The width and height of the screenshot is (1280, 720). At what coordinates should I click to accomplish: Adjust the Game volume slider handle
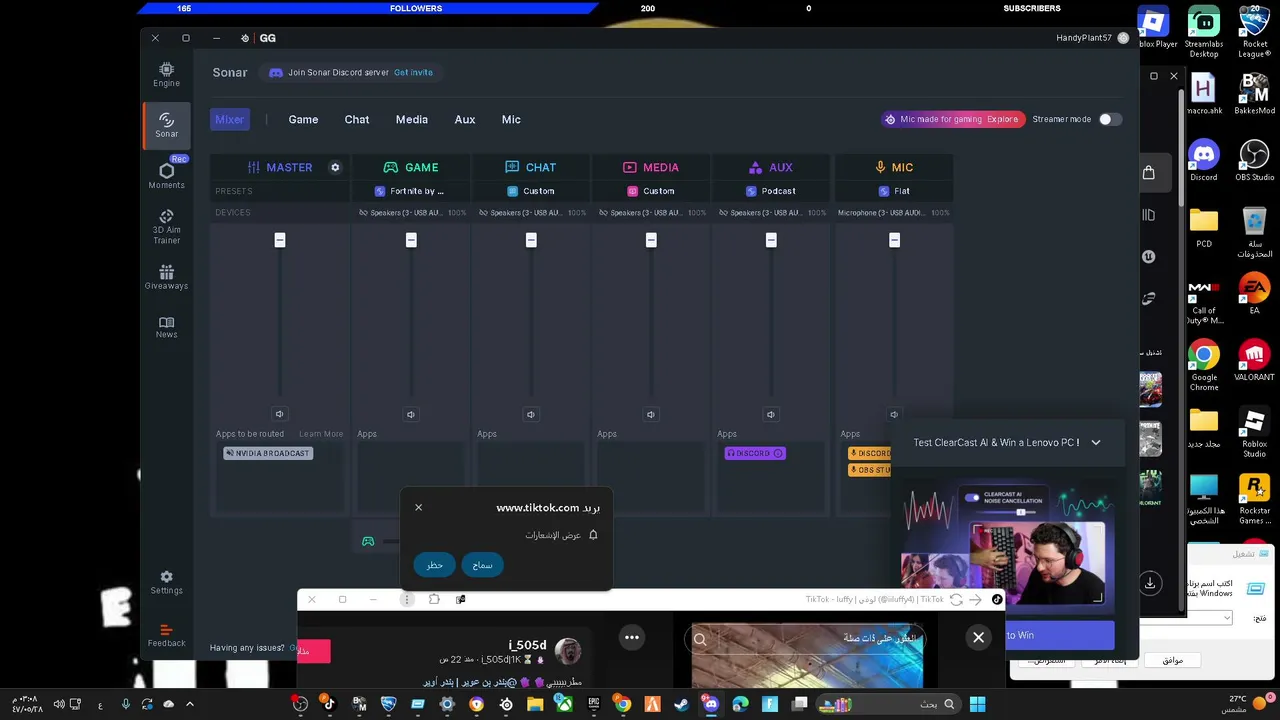click(411, 240)
